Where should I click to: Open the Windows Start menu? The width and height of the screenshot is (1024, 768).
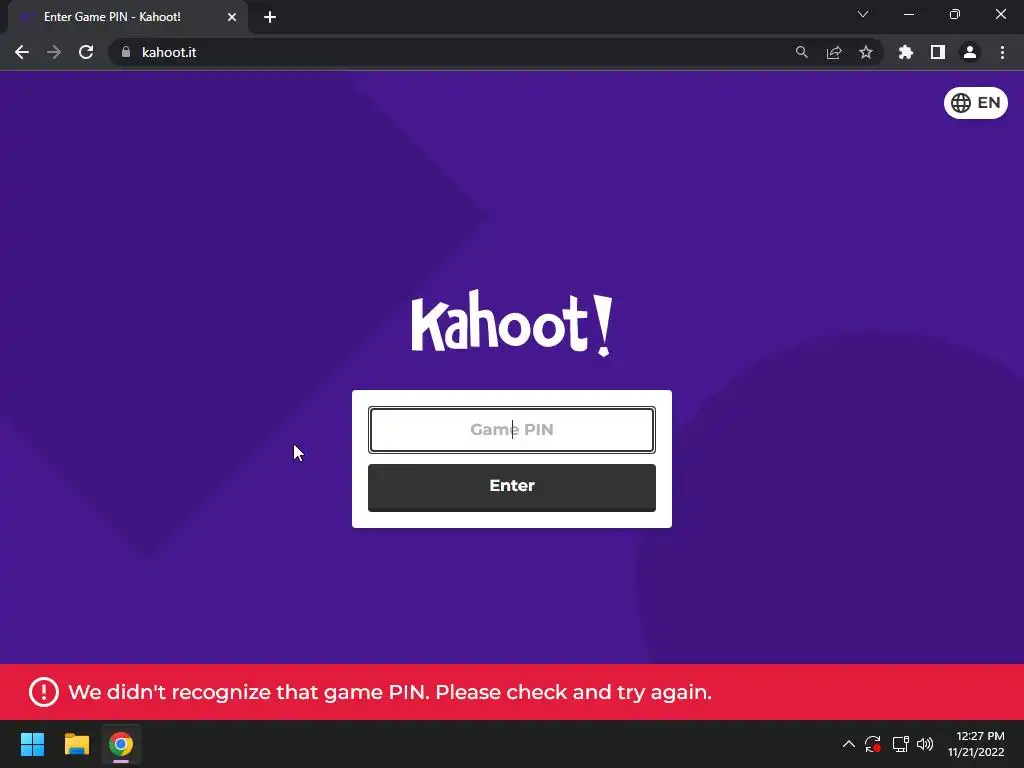click(x=32, y=744)
